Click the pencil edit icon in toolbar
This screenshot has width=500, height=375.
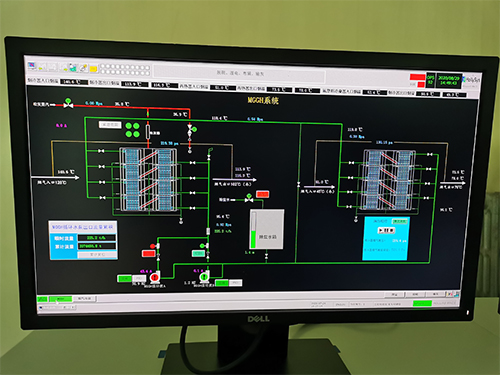83,68
